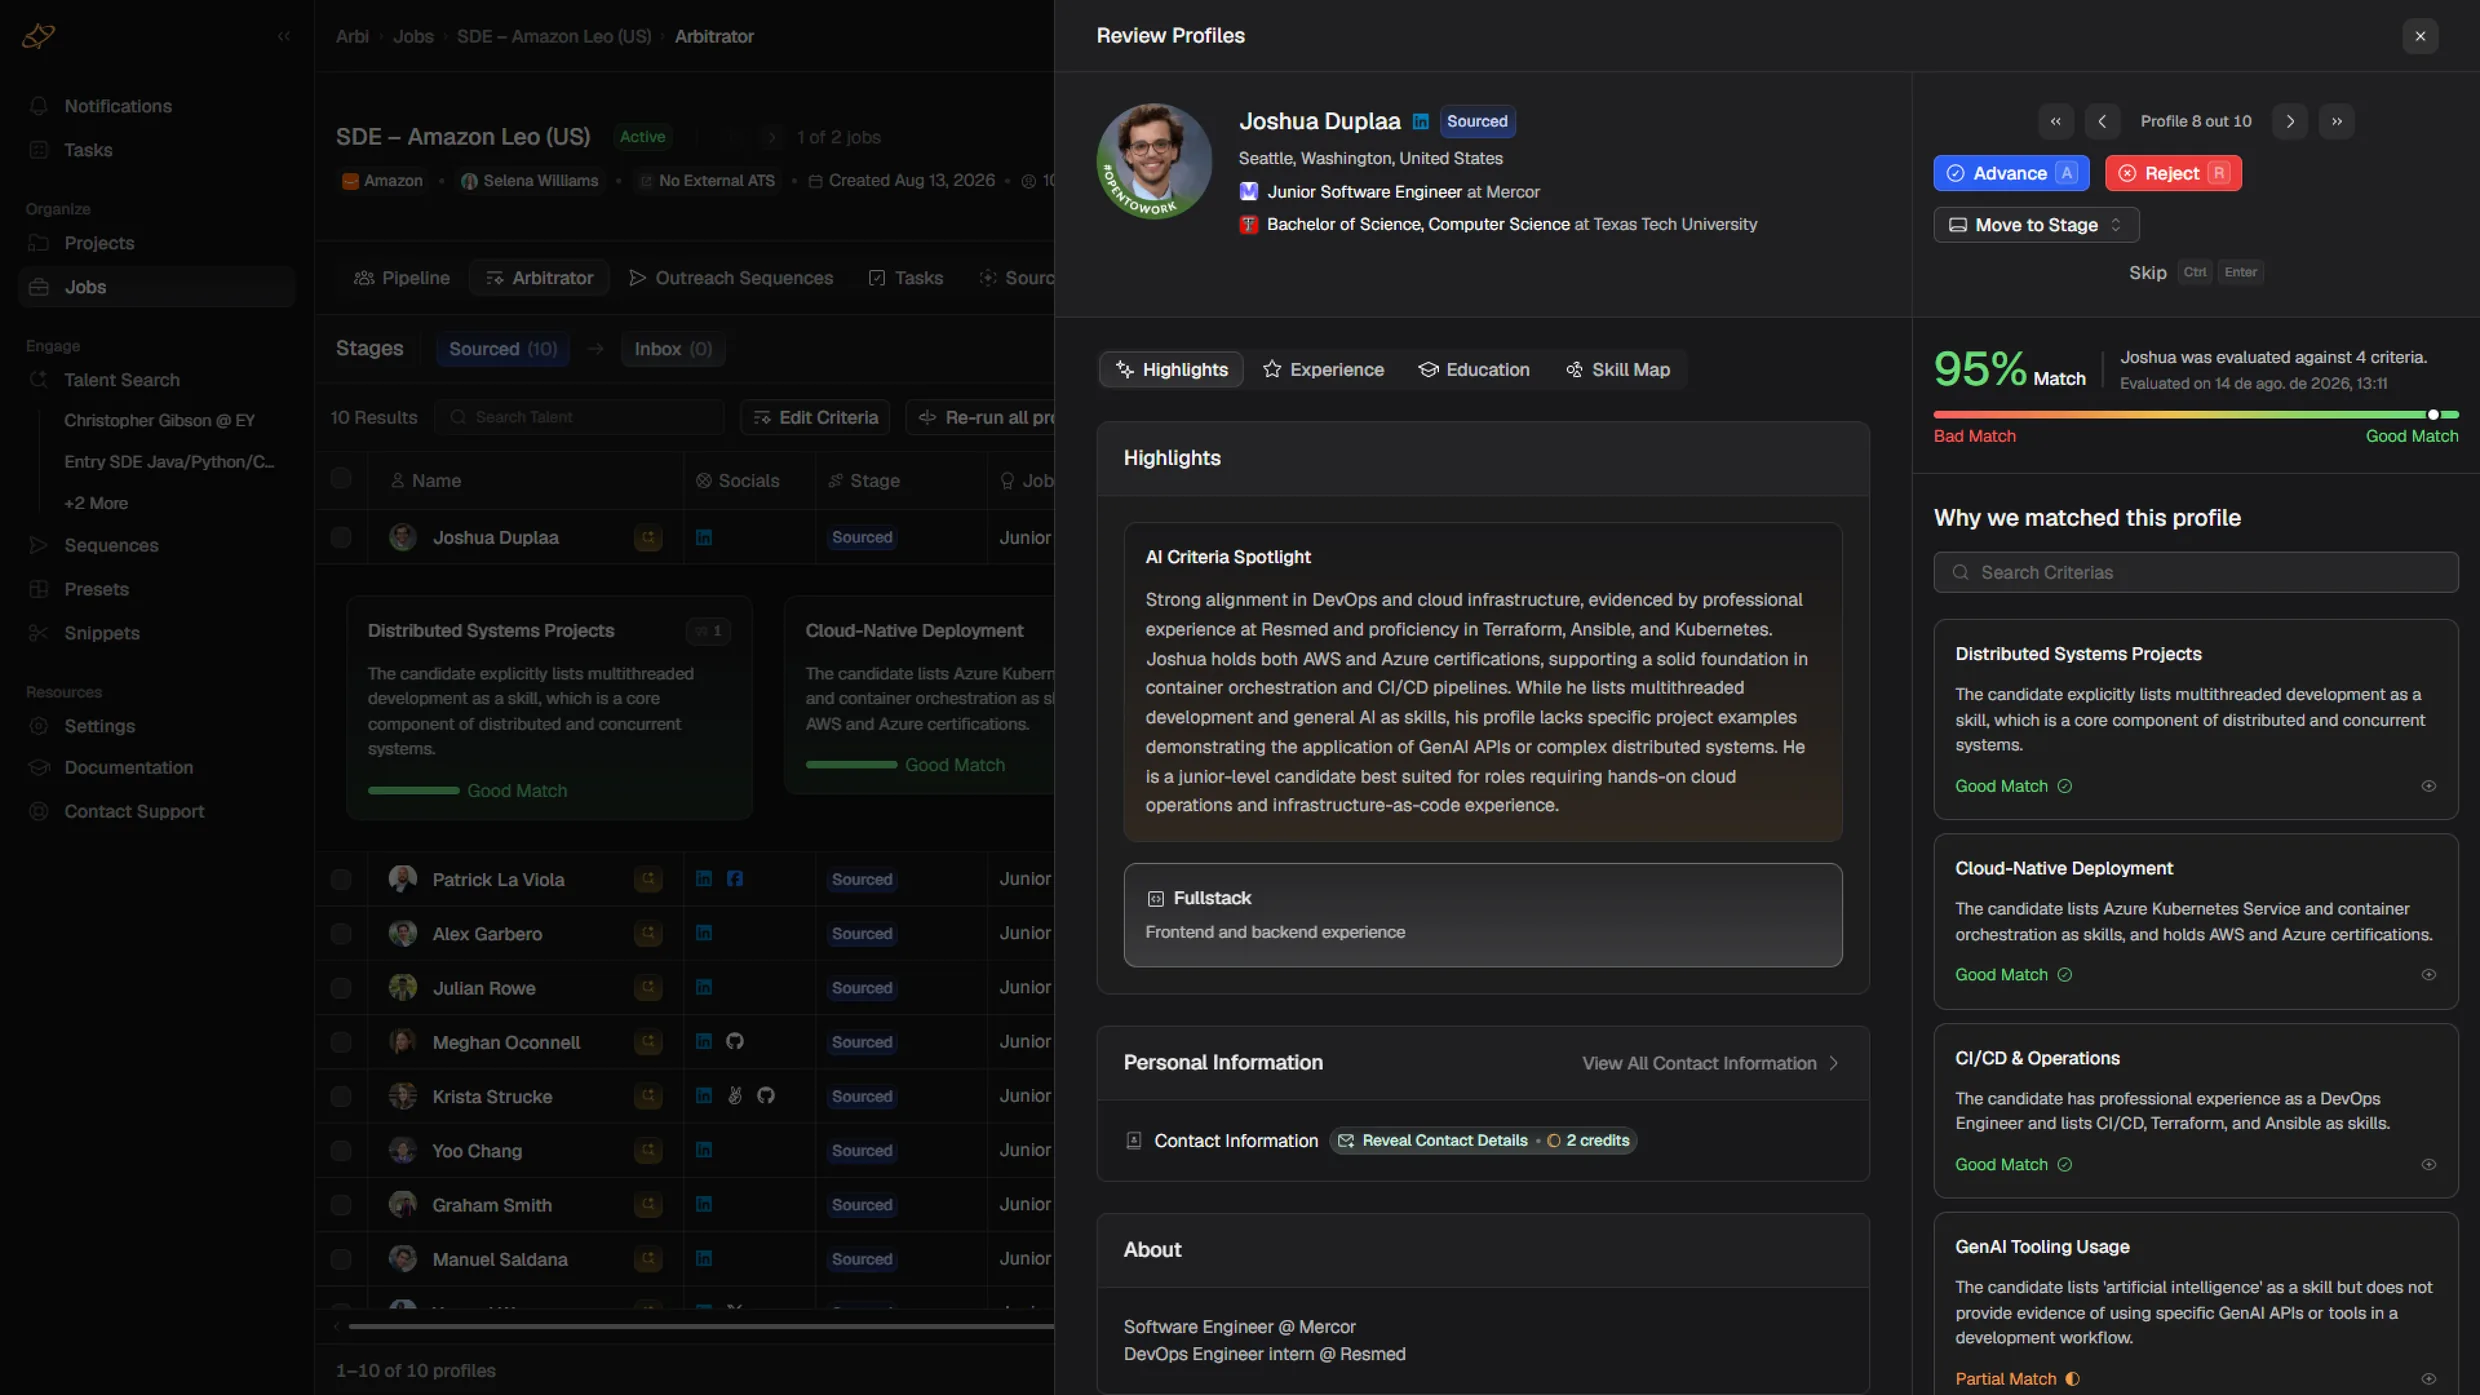2480x1395 pixels.
Task: Click the Good Match bar in Distributed Systems card
Action: tap(413, 791)
